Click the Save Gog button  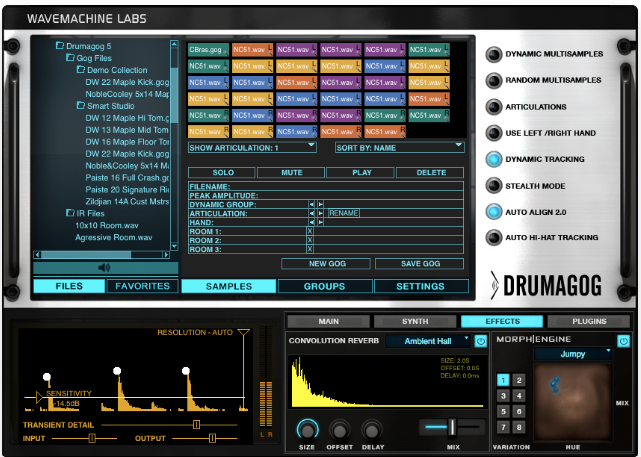[x=420, y=264]
